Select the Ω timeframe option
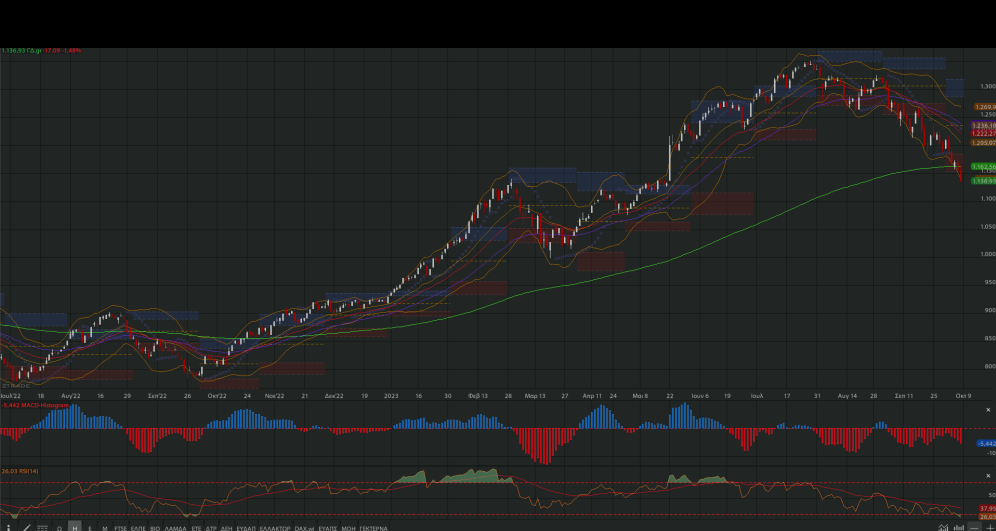 tap(59, 528)
